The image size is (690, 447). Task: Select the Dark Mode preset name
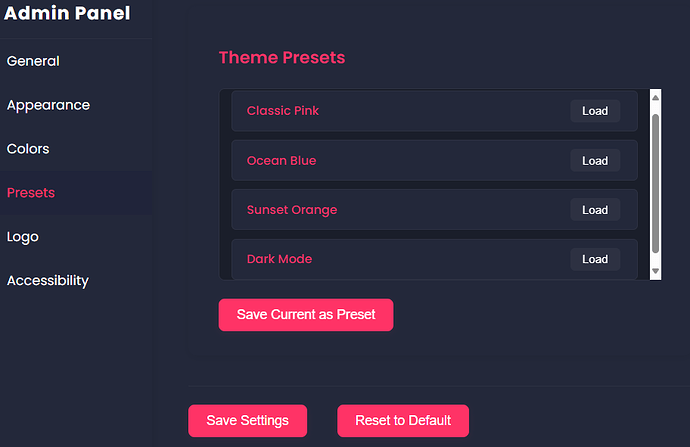click(279, 259)
